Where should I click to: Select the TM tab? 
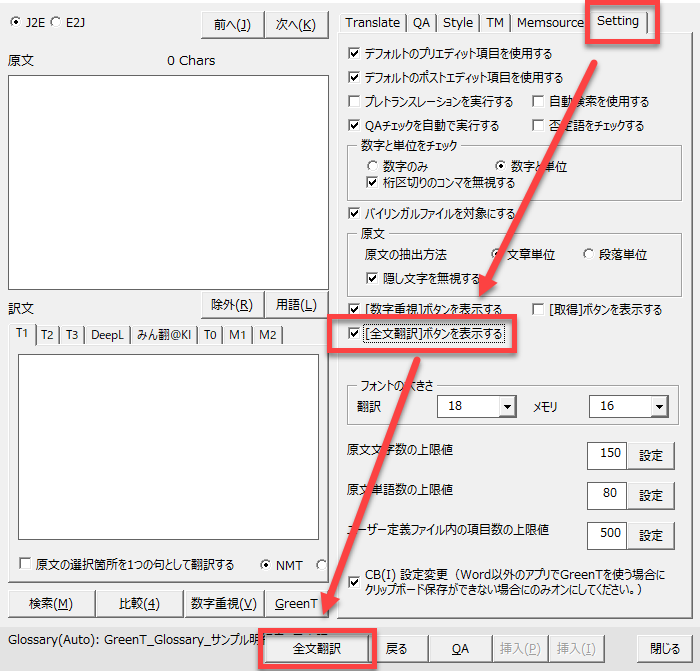495,23
